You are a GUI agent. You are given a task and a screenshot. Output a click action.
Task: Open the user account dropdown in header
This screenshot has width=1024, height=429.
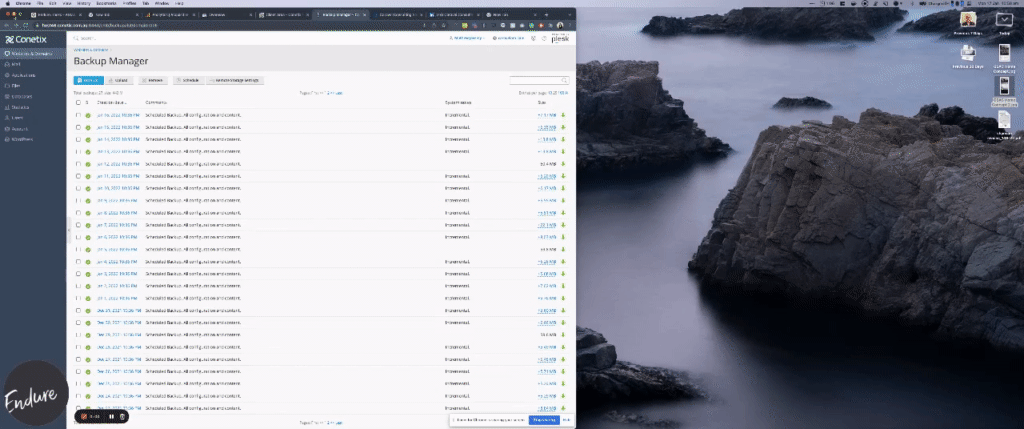467,39
